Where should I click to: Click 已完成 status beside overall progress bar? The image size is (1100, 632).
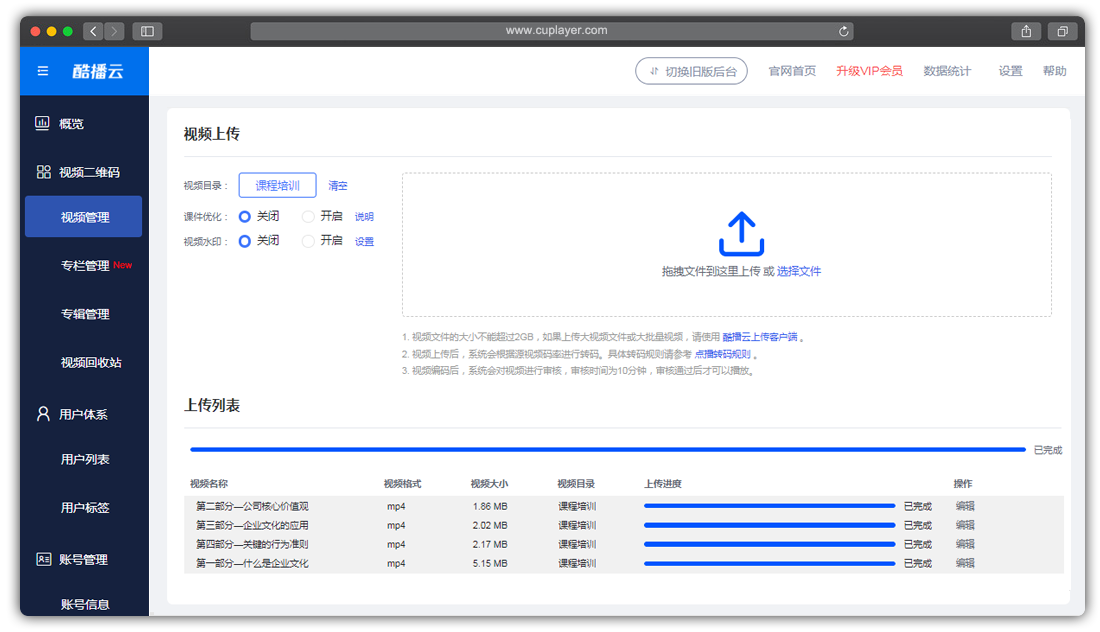click(1048, 450)
